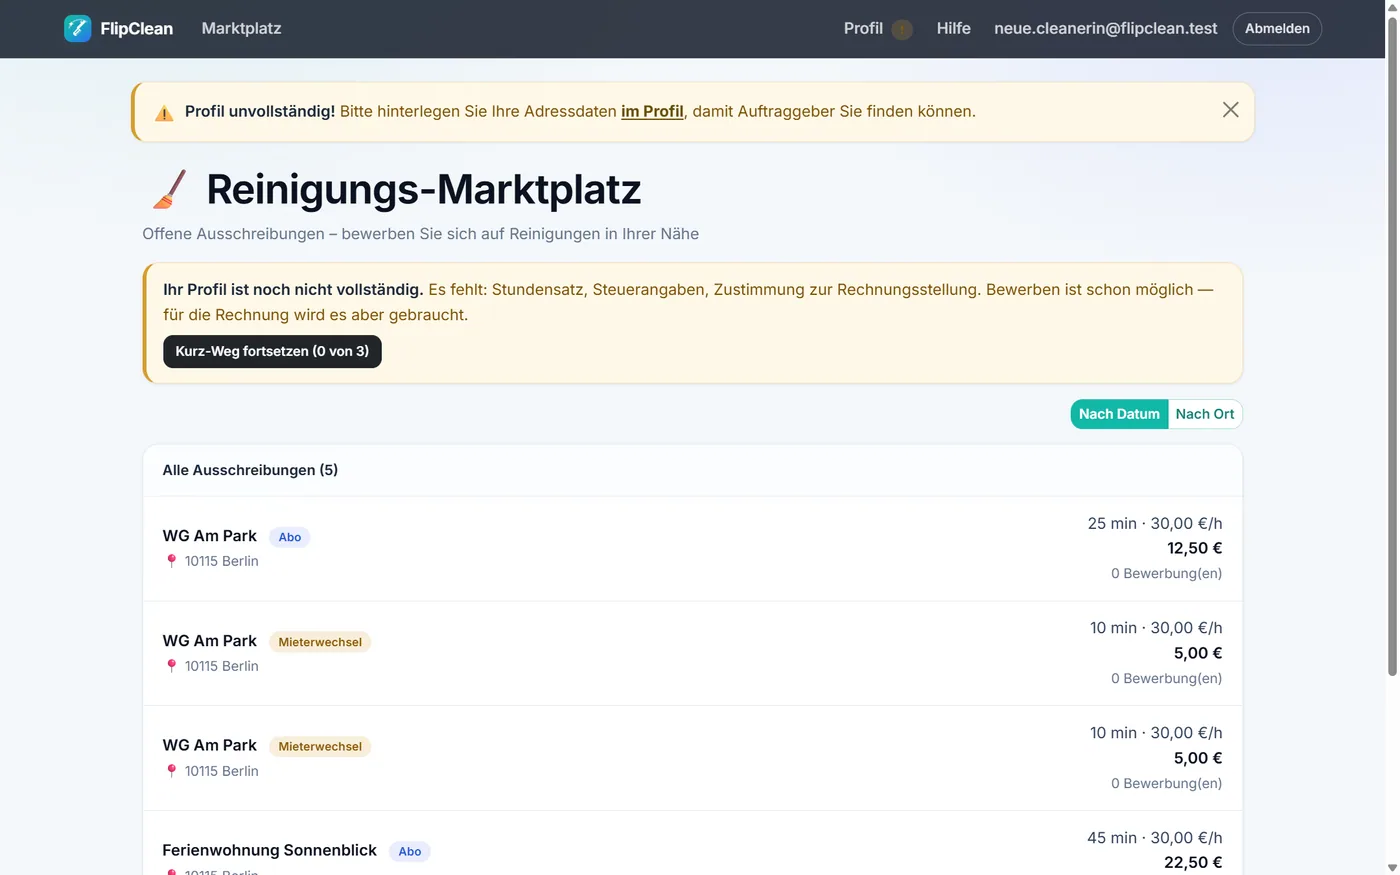Open the WG Am Park listing tagged Abo

tap(692, 548)
